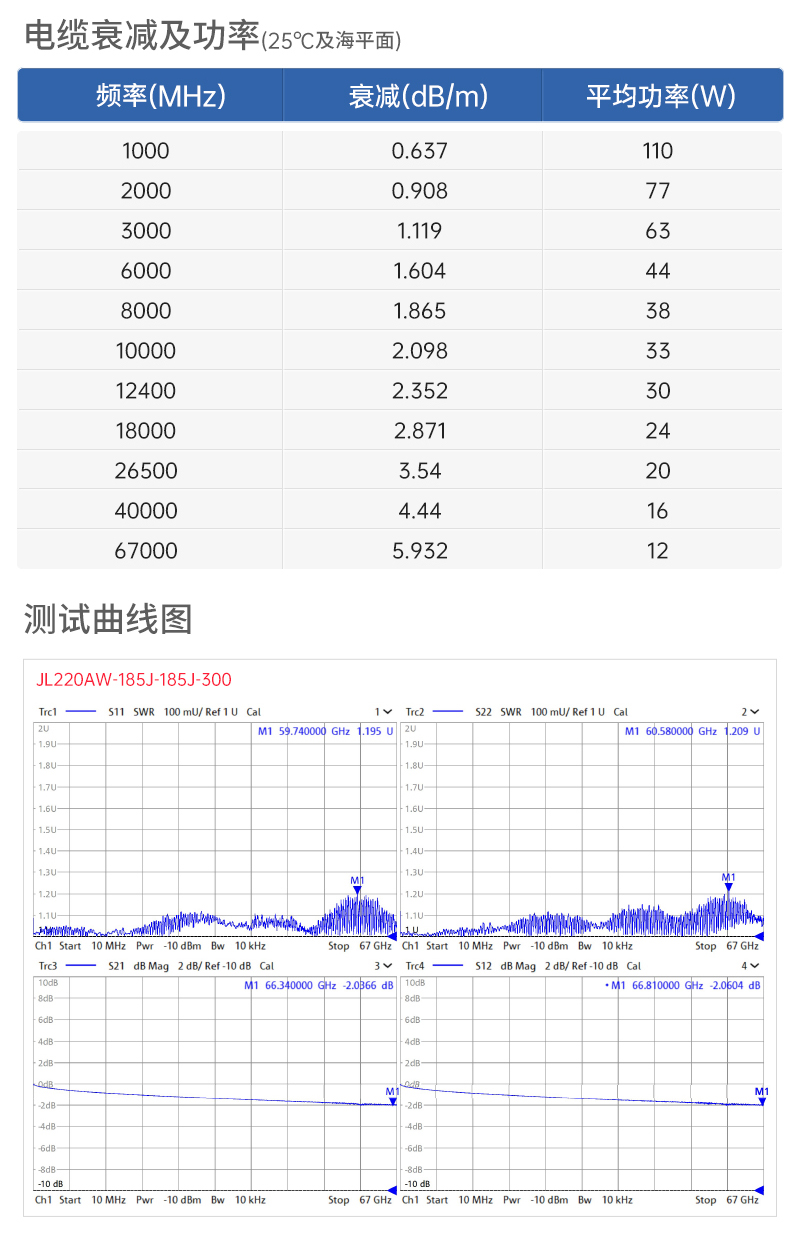Viewport: 800px width, 1241px height.
Task: Click the frequency cell reading 3000
Action: 146,231
